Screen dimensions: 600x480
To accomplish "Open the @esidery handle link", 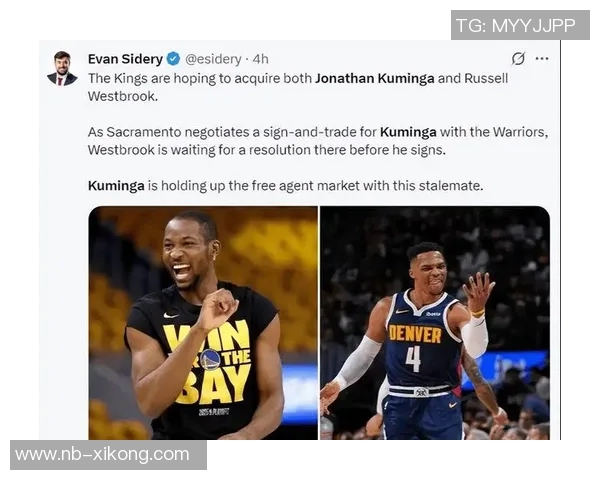I will [213, 59].
